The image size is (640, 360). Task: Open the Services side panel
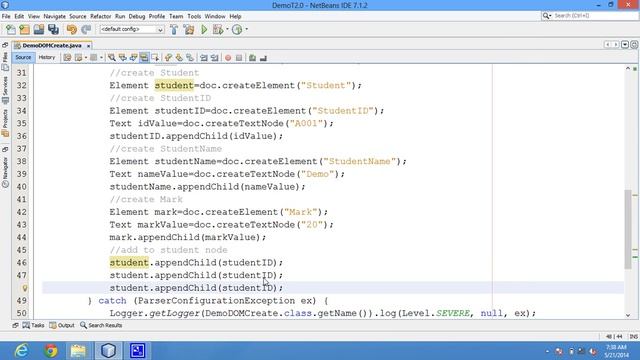(x=5, y=90)
